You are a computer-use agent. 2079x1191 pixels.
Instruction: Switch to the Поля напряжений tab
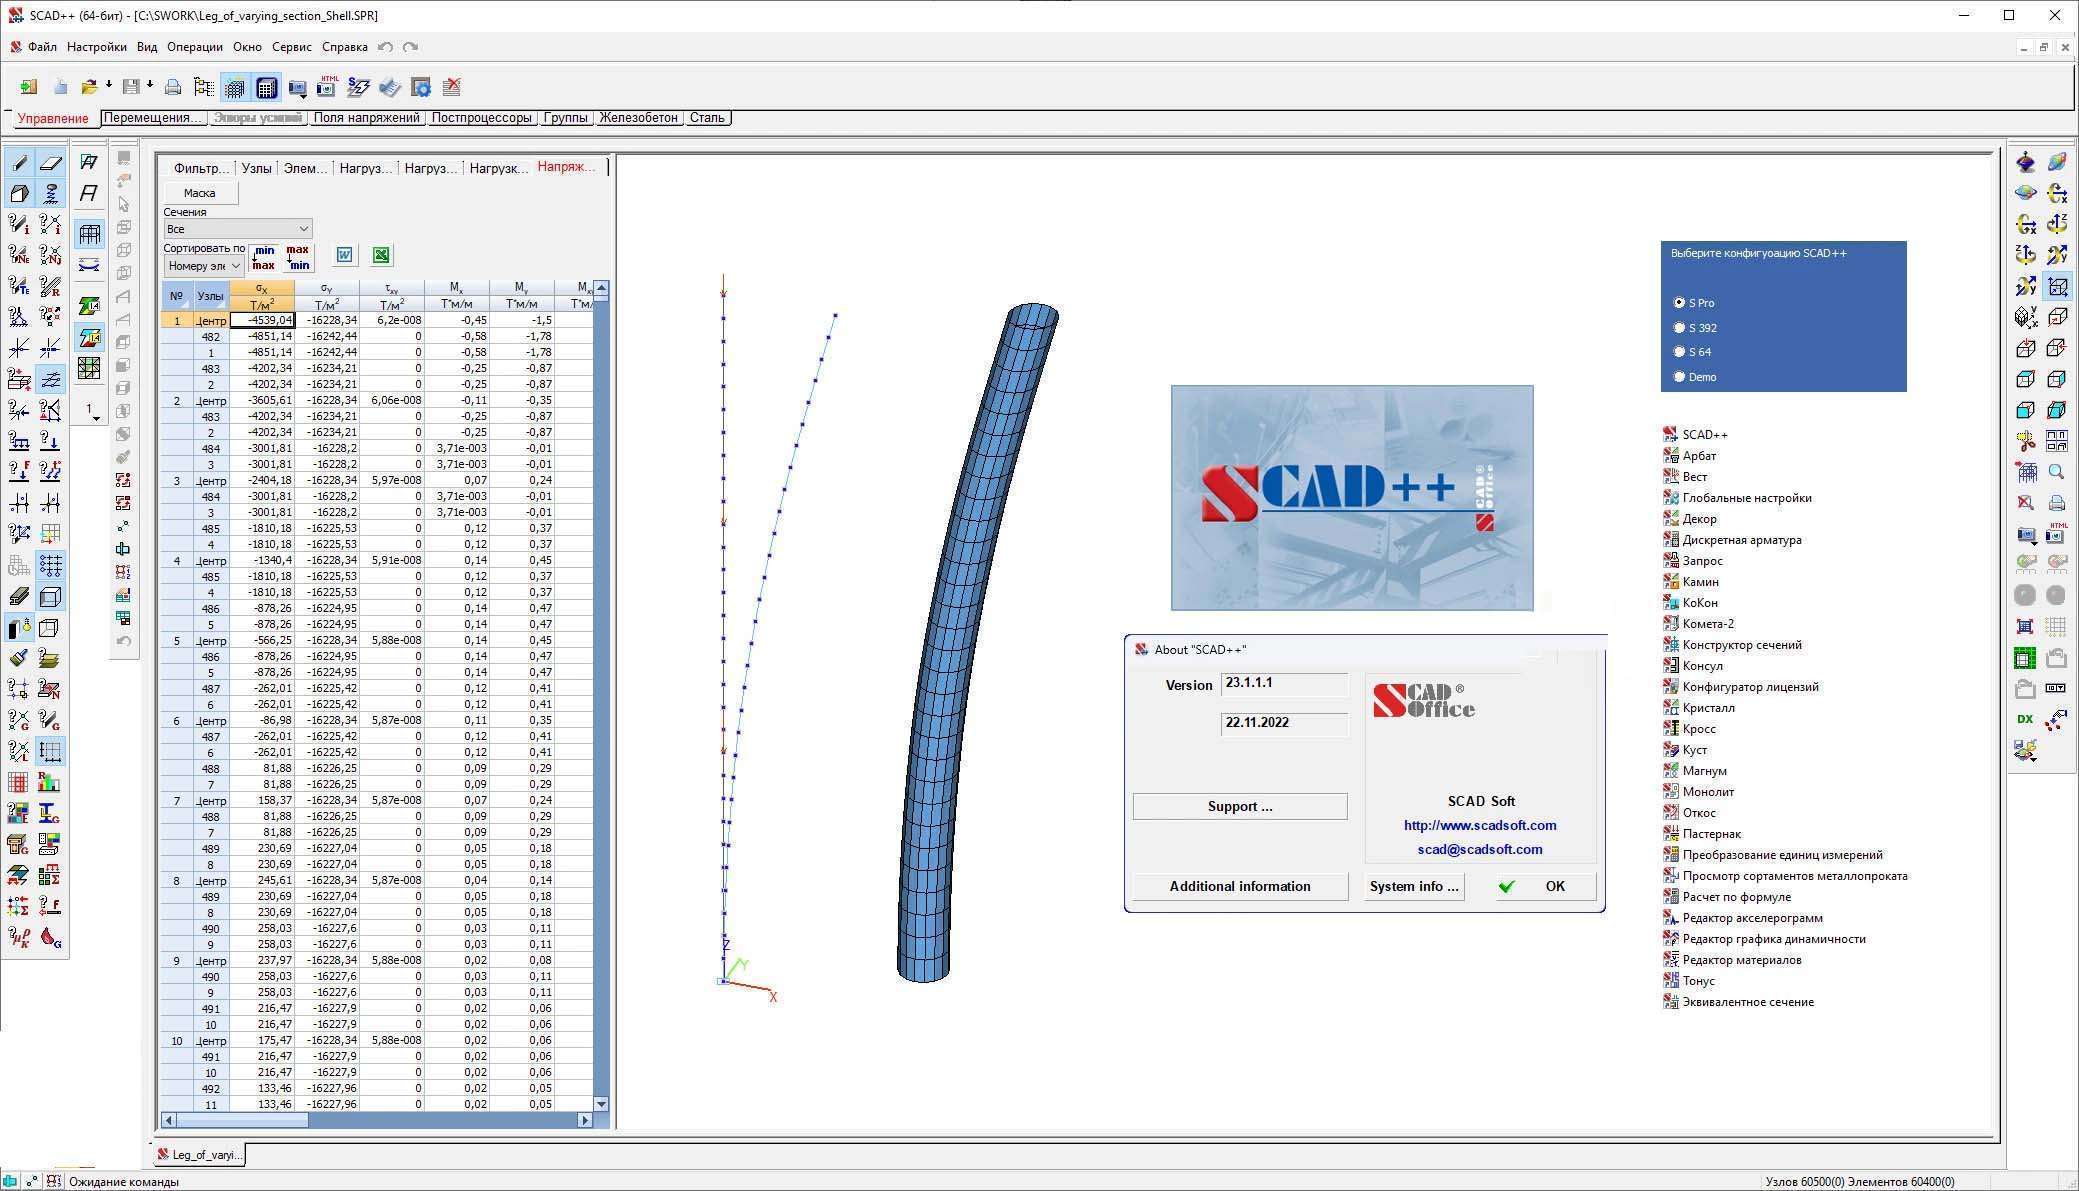(x=367, y=117)
